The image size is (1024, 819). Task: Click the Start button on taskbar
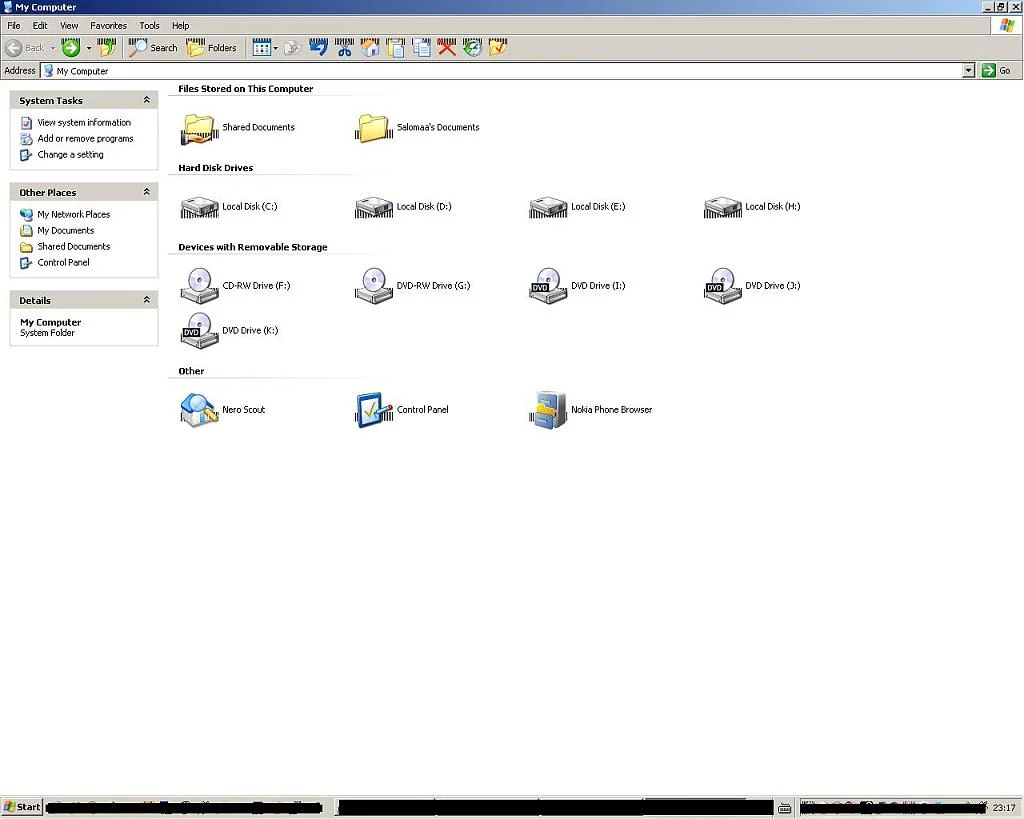point(22,807)
